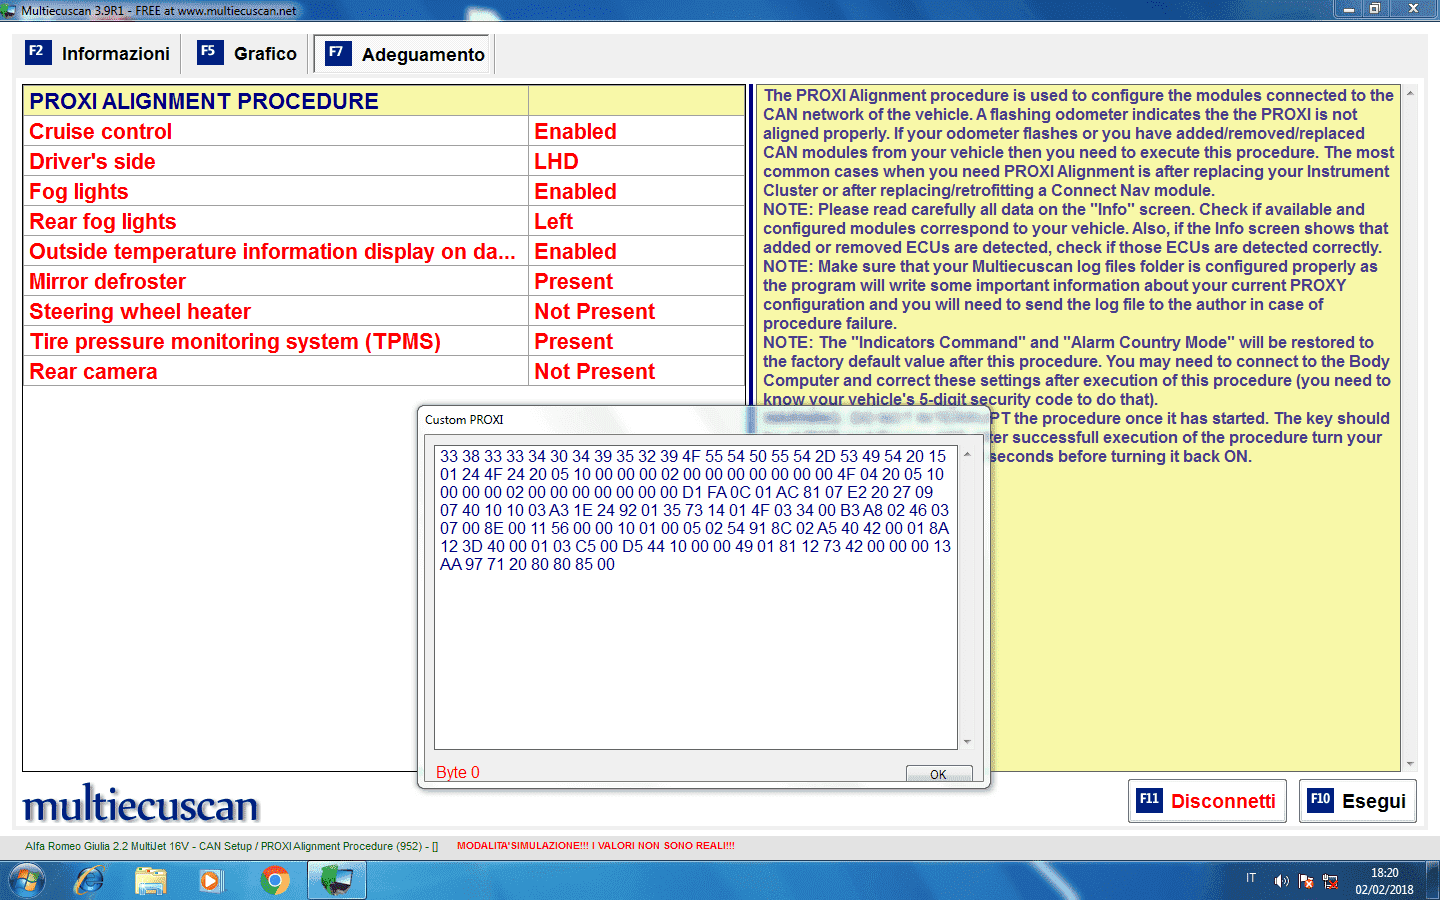This screenshot has width=1440, height=900.
Task: Open the volume icon in system tray
Action: point(1281,881)
